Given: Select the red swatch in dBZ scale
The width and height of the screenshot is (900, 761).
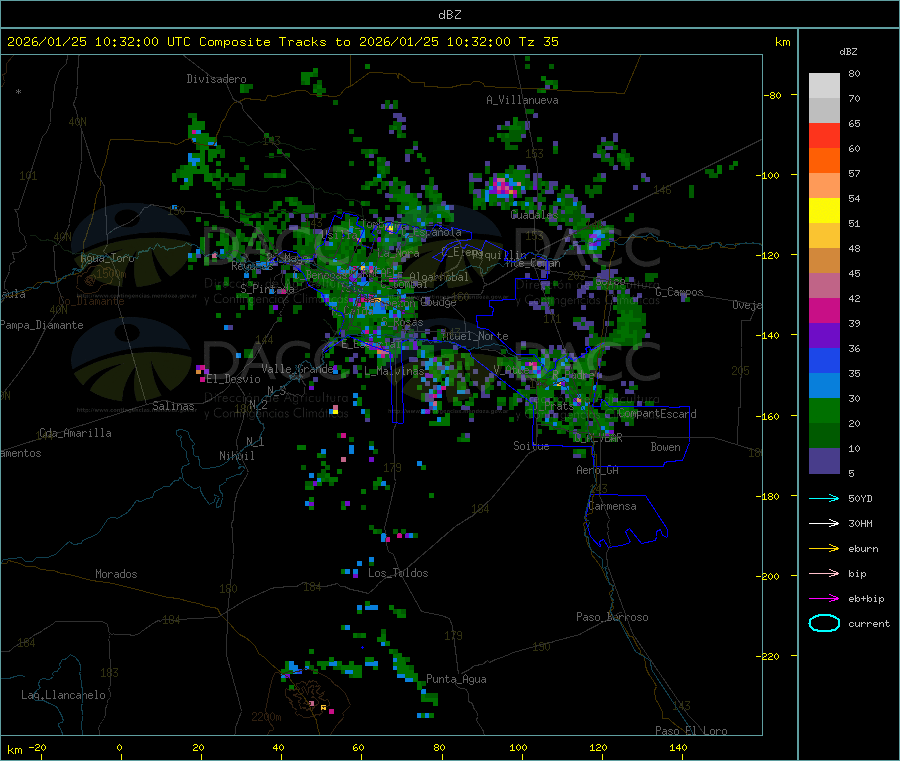Looking at the screenshot, I should tap(824, 135).
